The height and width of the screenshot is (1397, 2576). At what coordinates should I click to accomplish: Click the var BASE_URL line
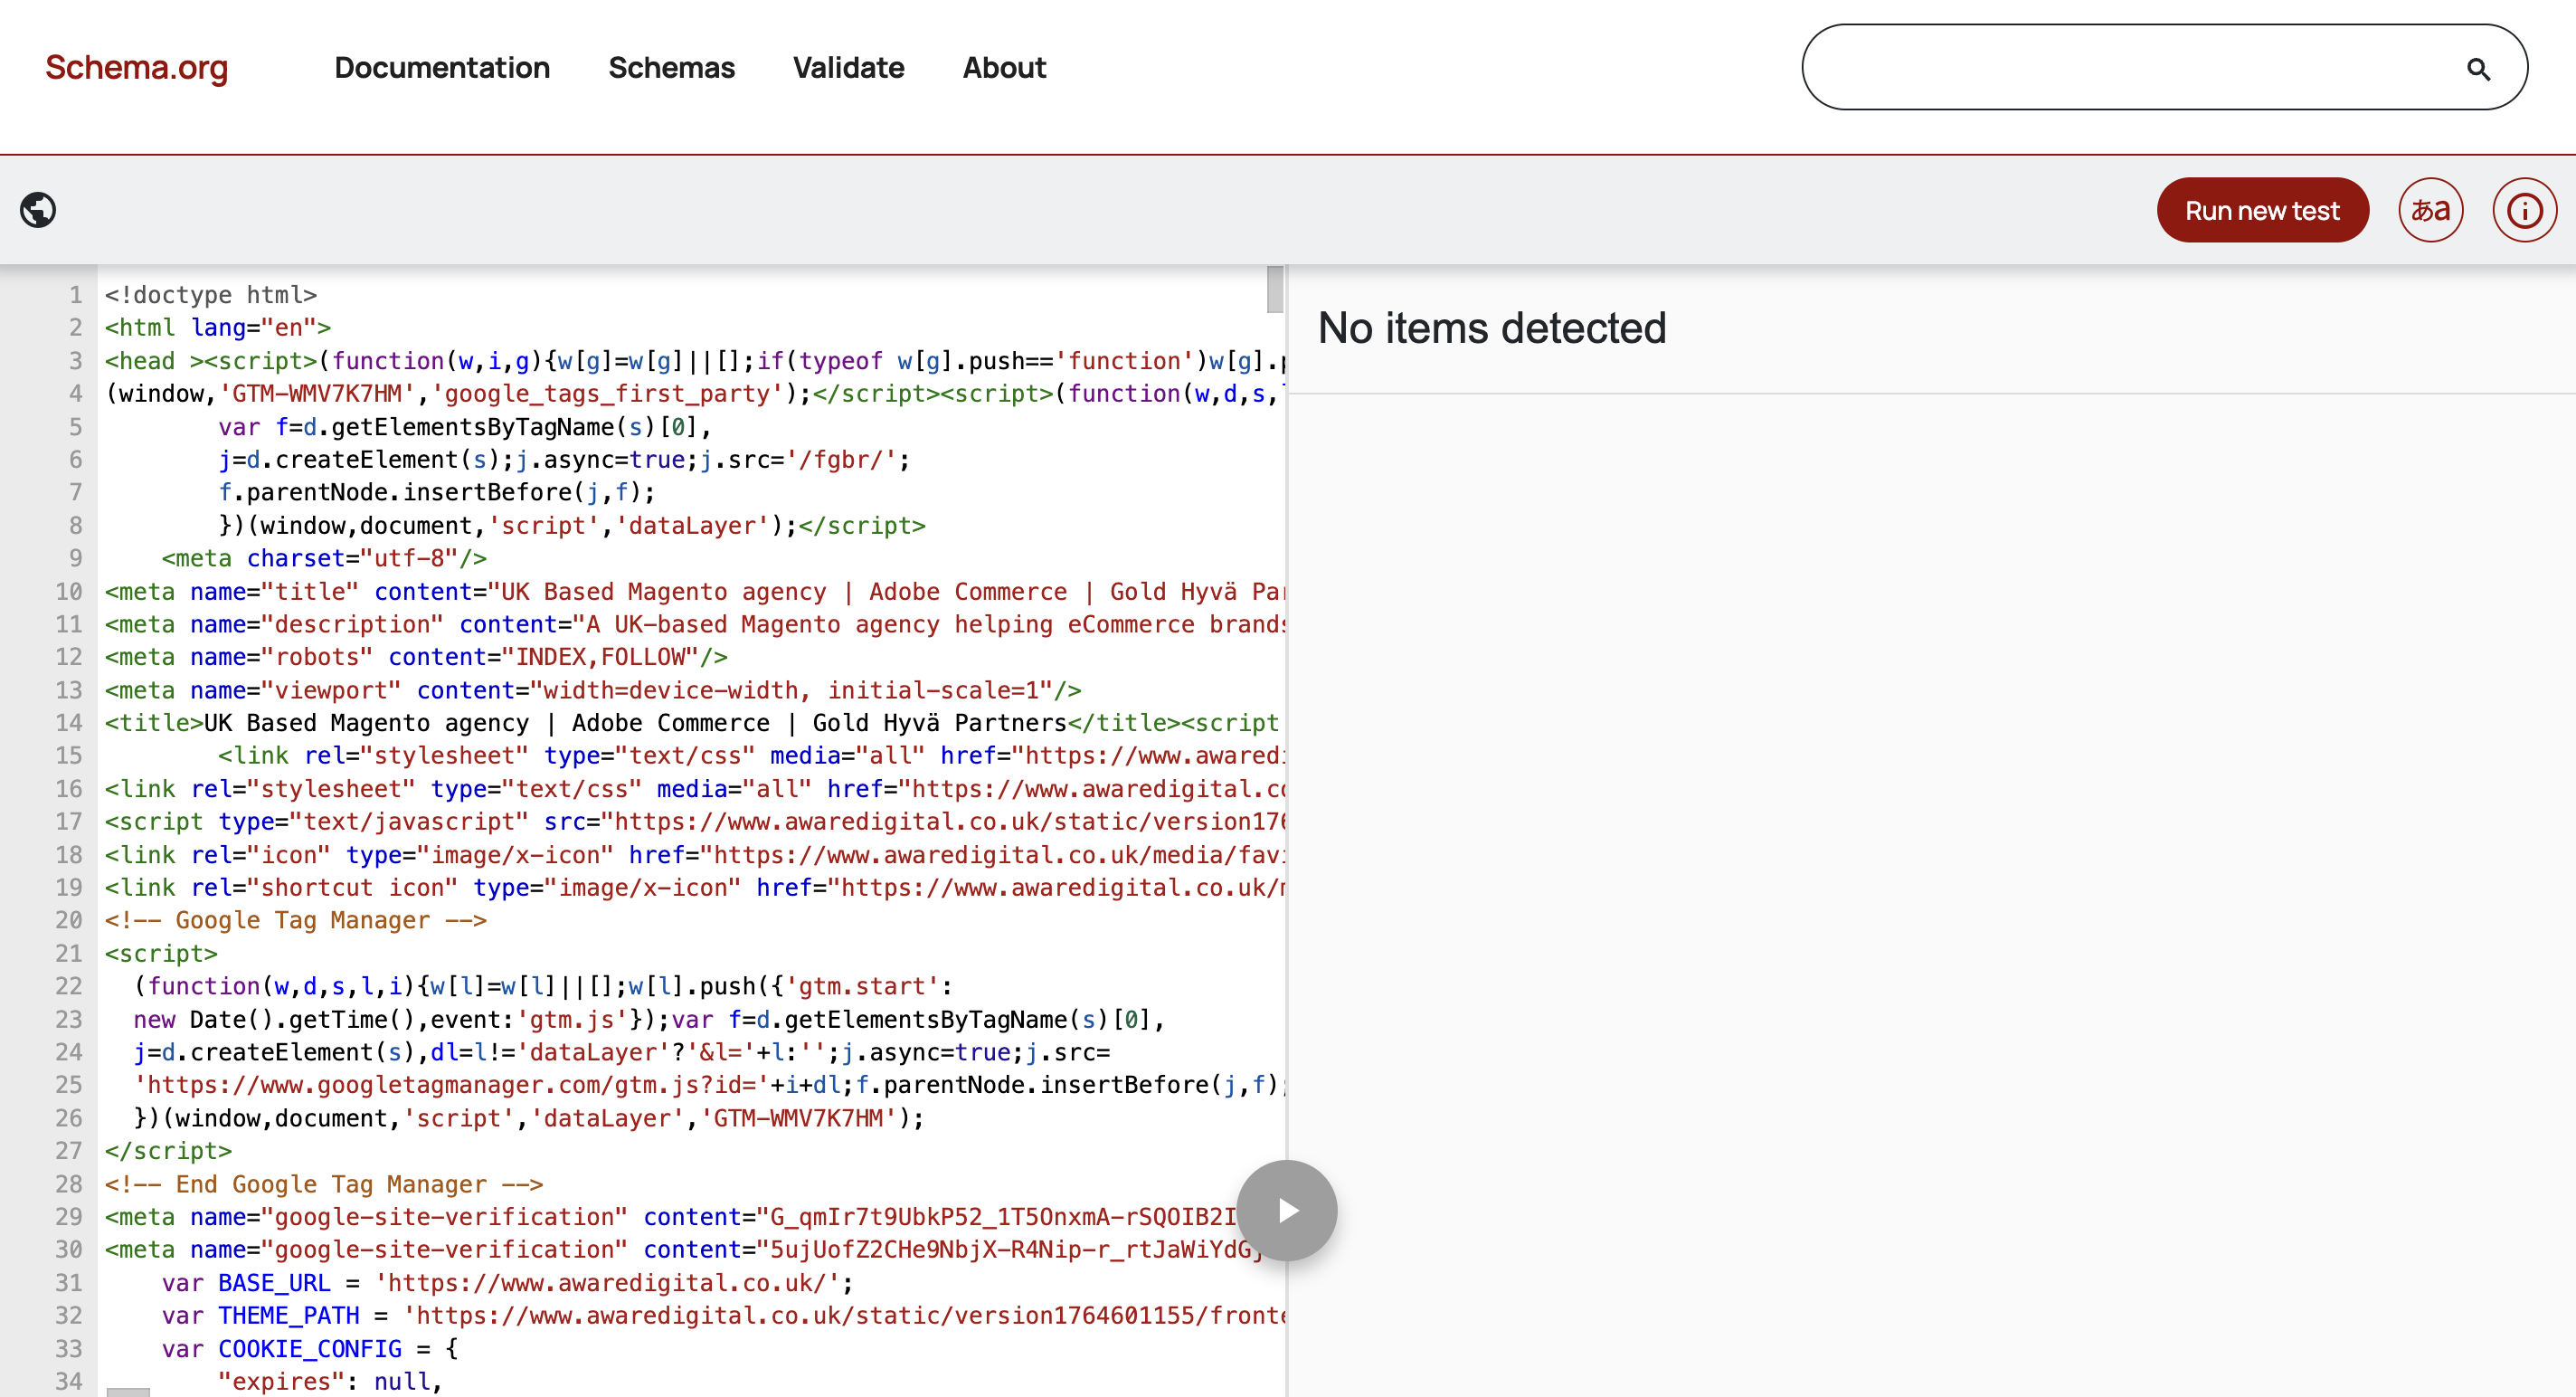[508, 1283]
